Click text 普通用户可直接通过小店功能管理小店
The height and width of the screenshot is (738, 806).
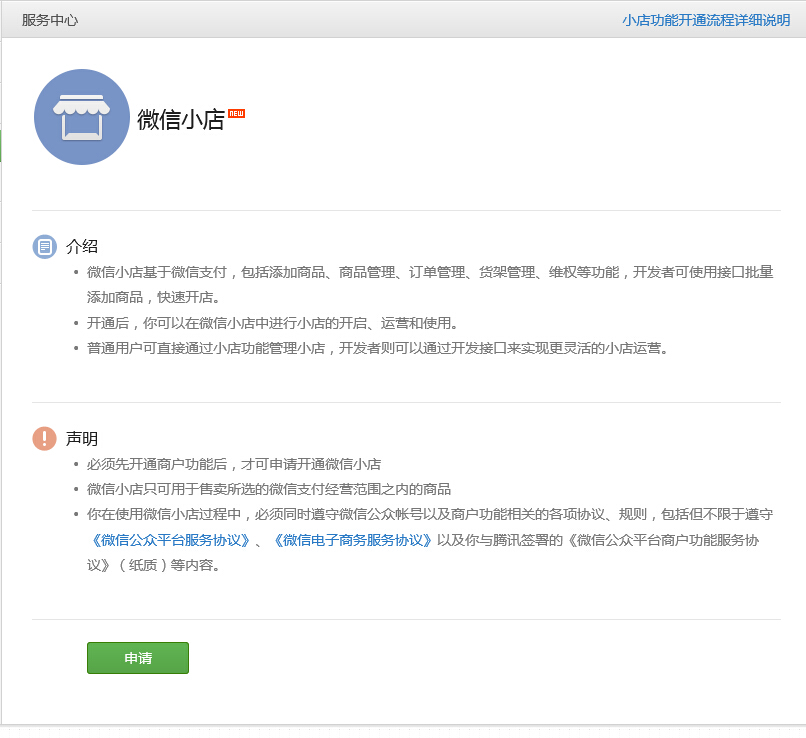point(206,348)
